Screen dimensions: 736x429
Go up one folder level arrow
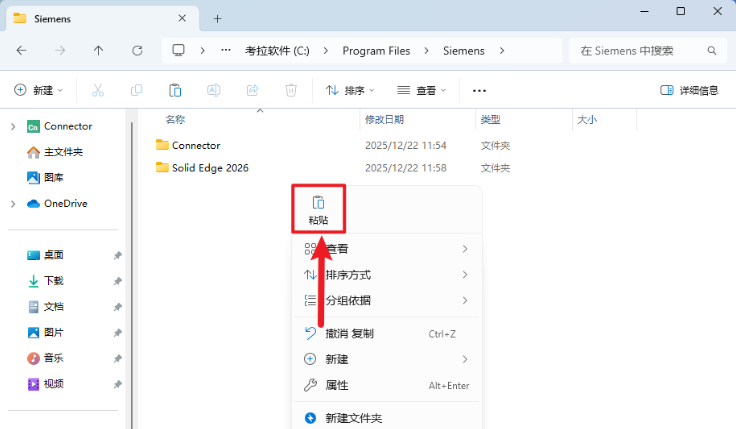click(x=98, y=50)
